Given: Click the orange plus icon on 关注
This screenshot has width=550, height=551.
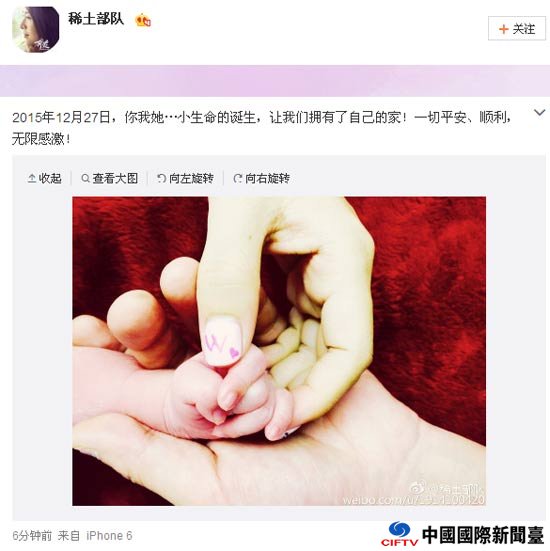Looking at the screenshot, I should tap(504, 29).
